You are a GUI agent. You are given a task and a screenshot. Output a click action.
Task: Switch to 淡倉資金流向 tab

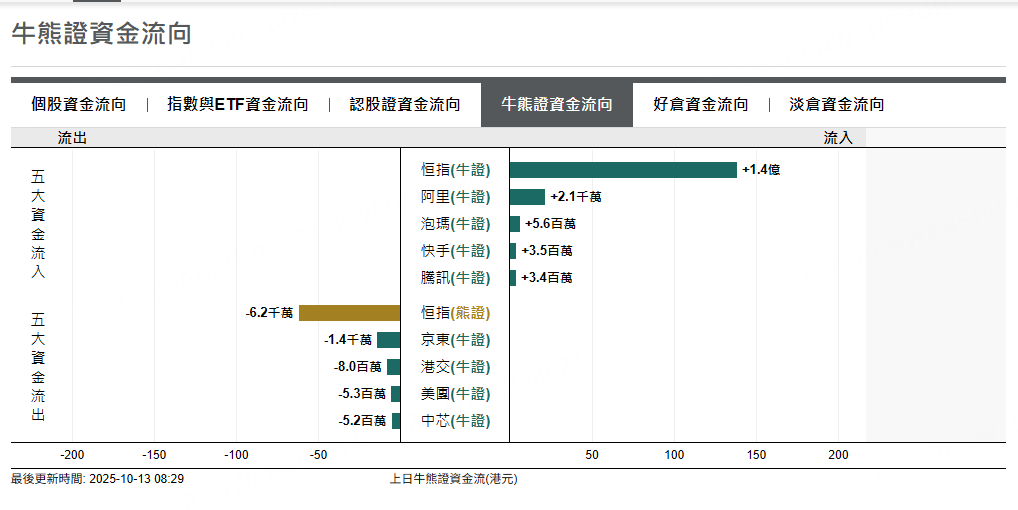pyautogui.click(x=836, y=104)
